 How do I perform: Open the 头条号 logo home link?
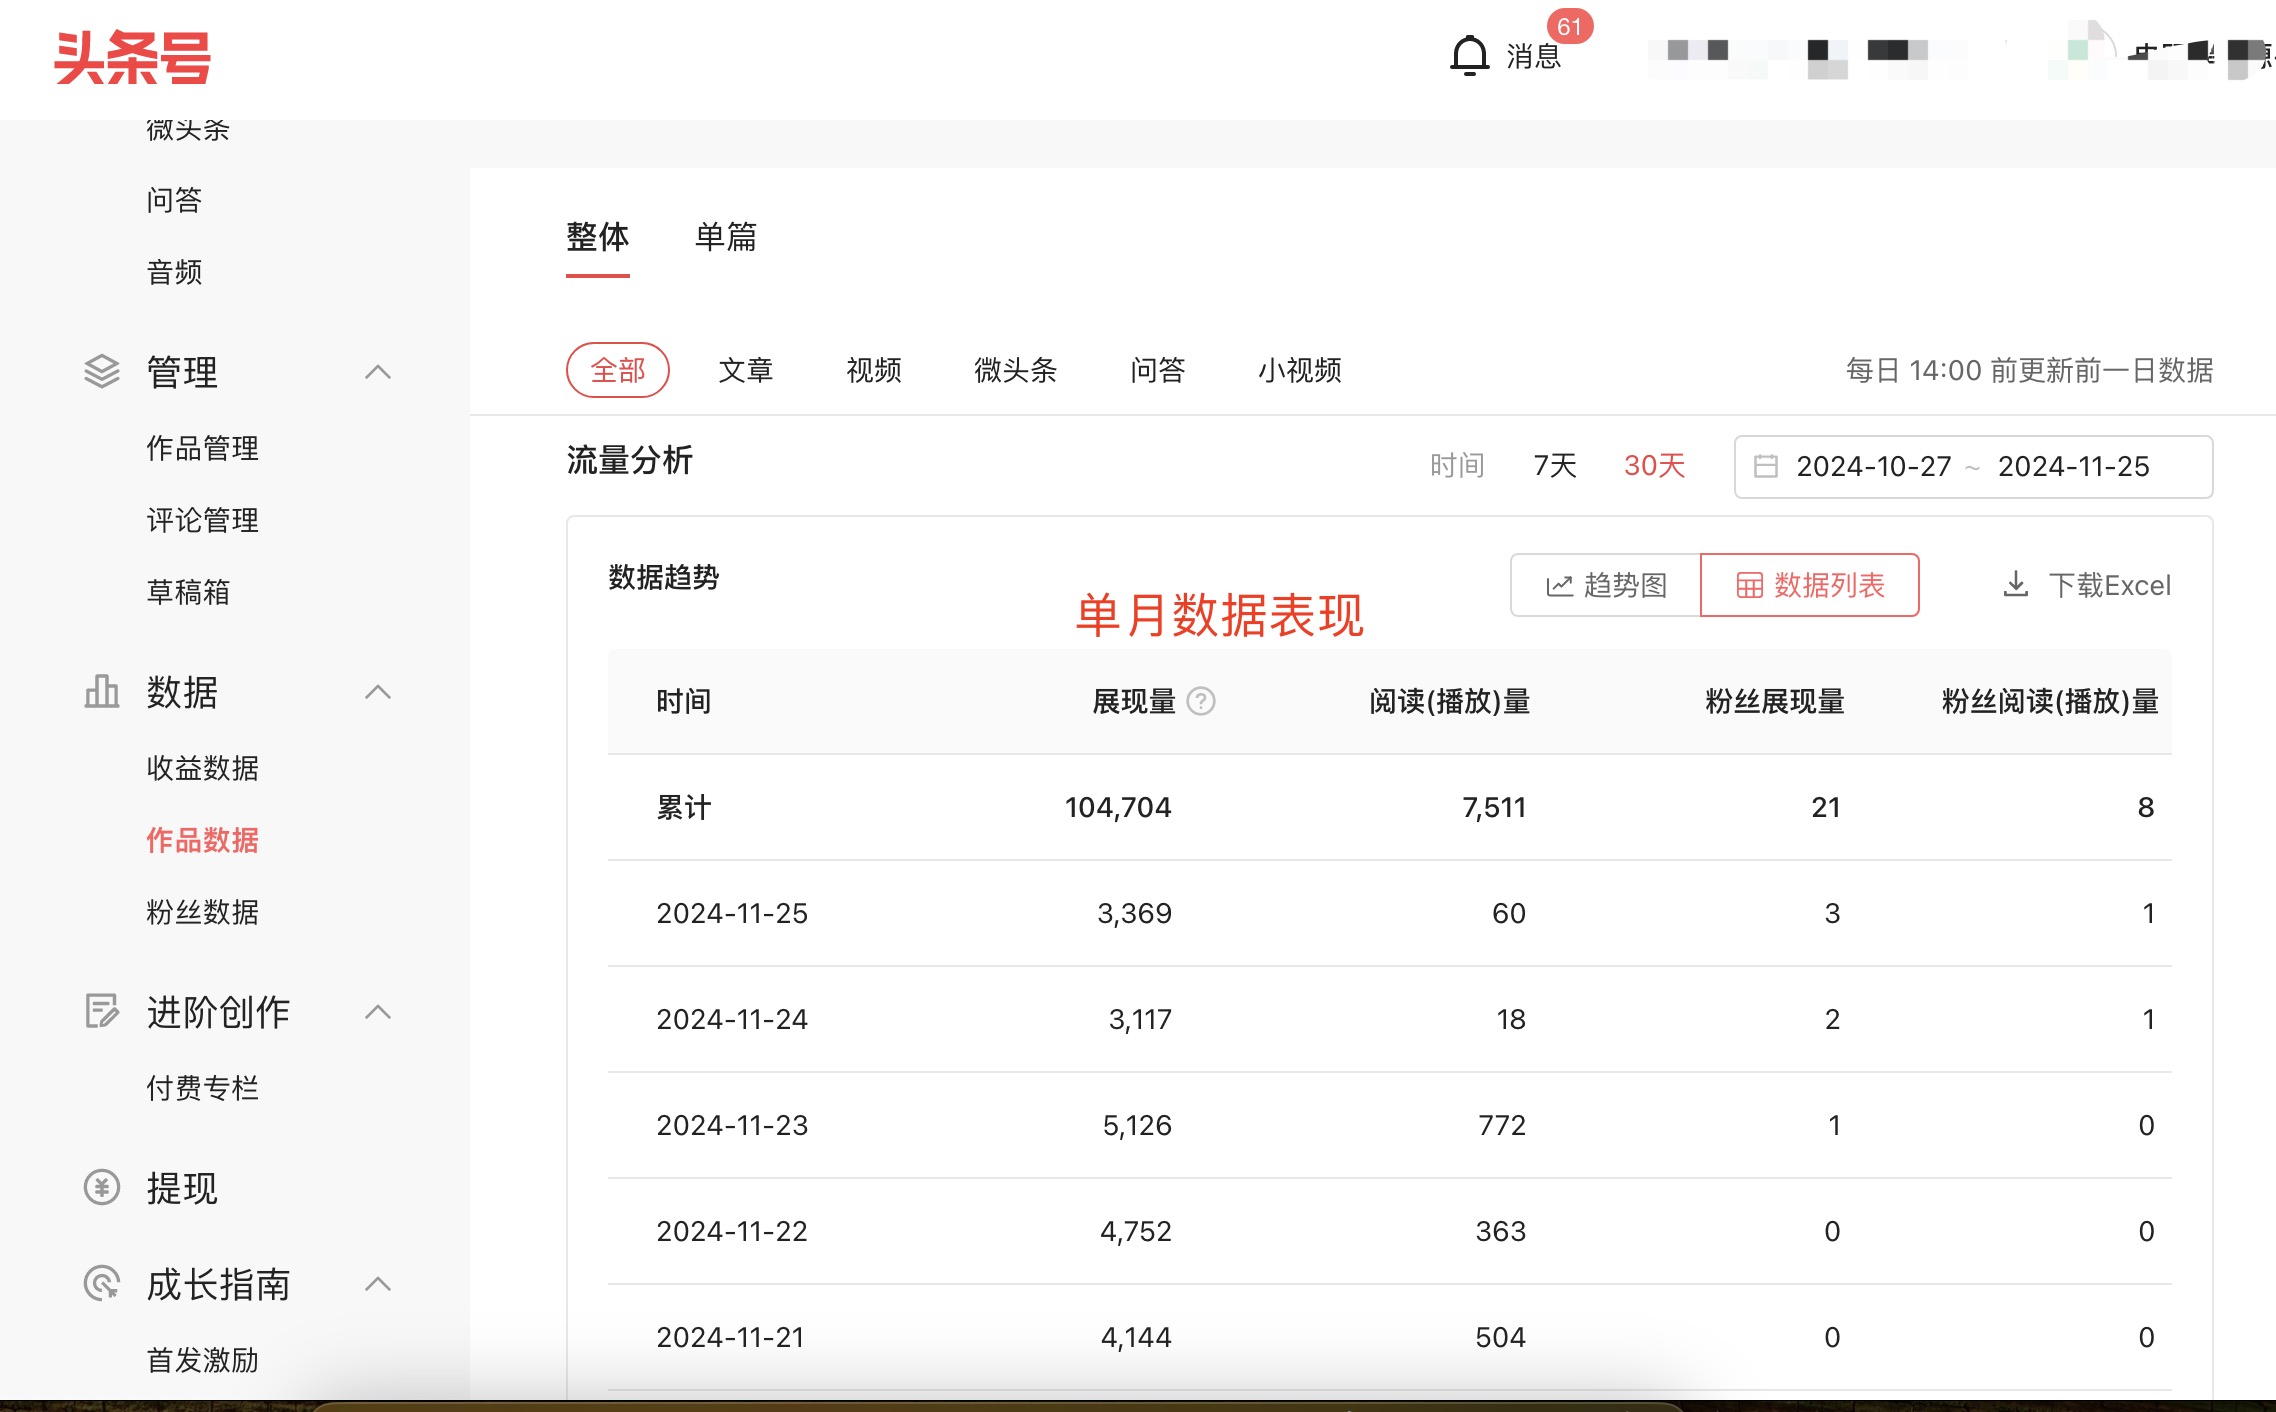point(133,58)
